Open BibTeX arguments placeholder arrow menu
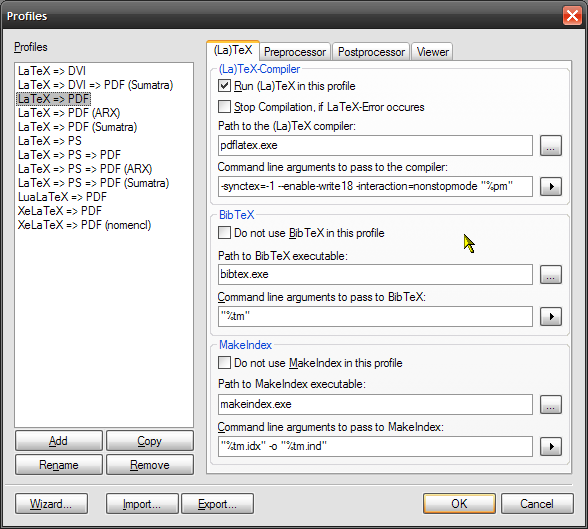Screen dimensions: 588x529 coord(550,316)
